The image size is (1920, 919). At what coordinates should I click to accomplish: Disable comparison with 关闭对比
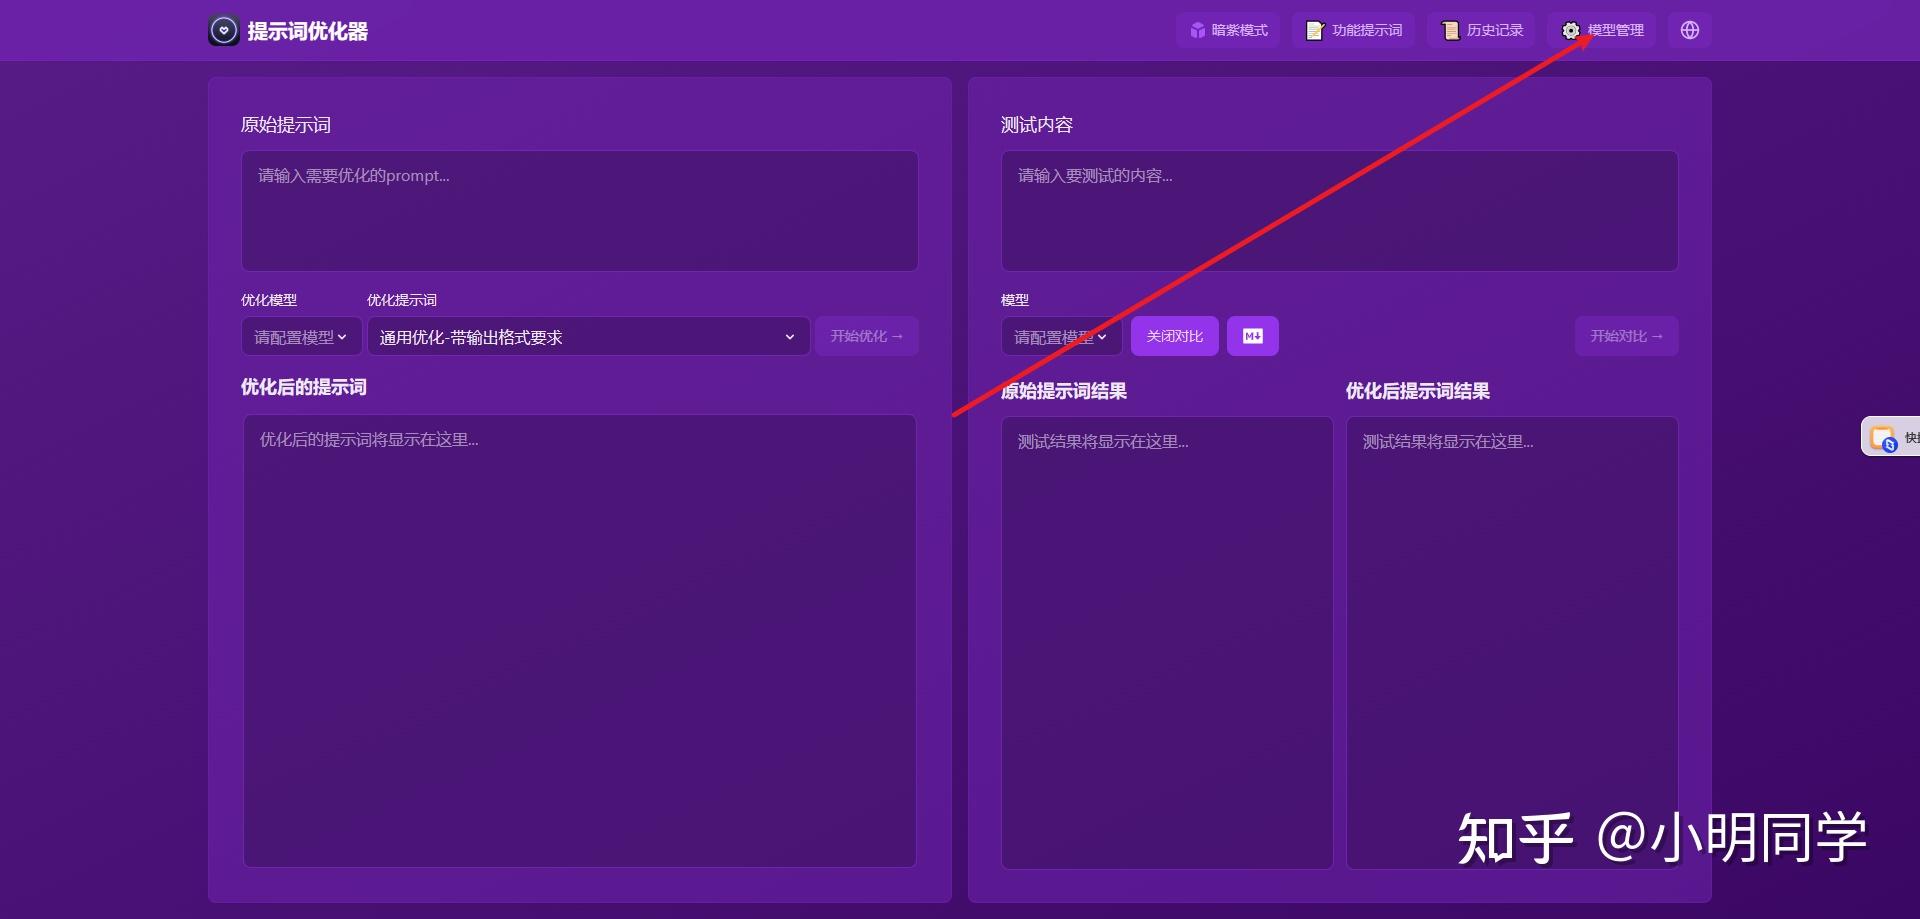pos(1174,336)
